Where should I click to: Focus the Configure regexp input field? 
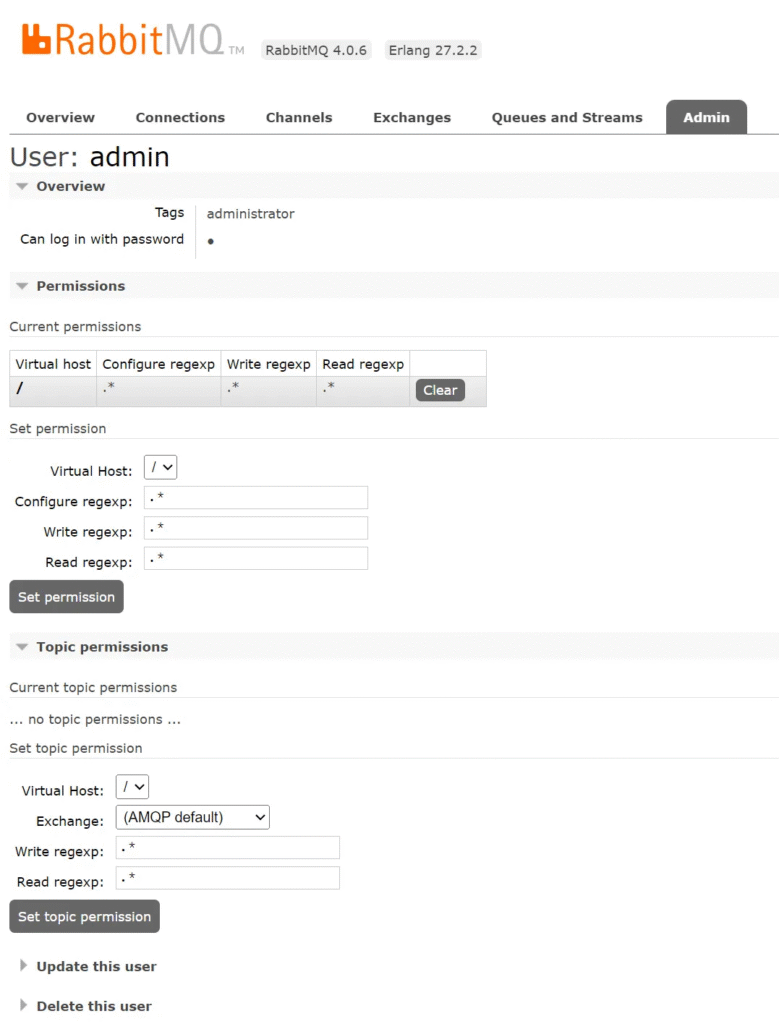click(255, 498)
